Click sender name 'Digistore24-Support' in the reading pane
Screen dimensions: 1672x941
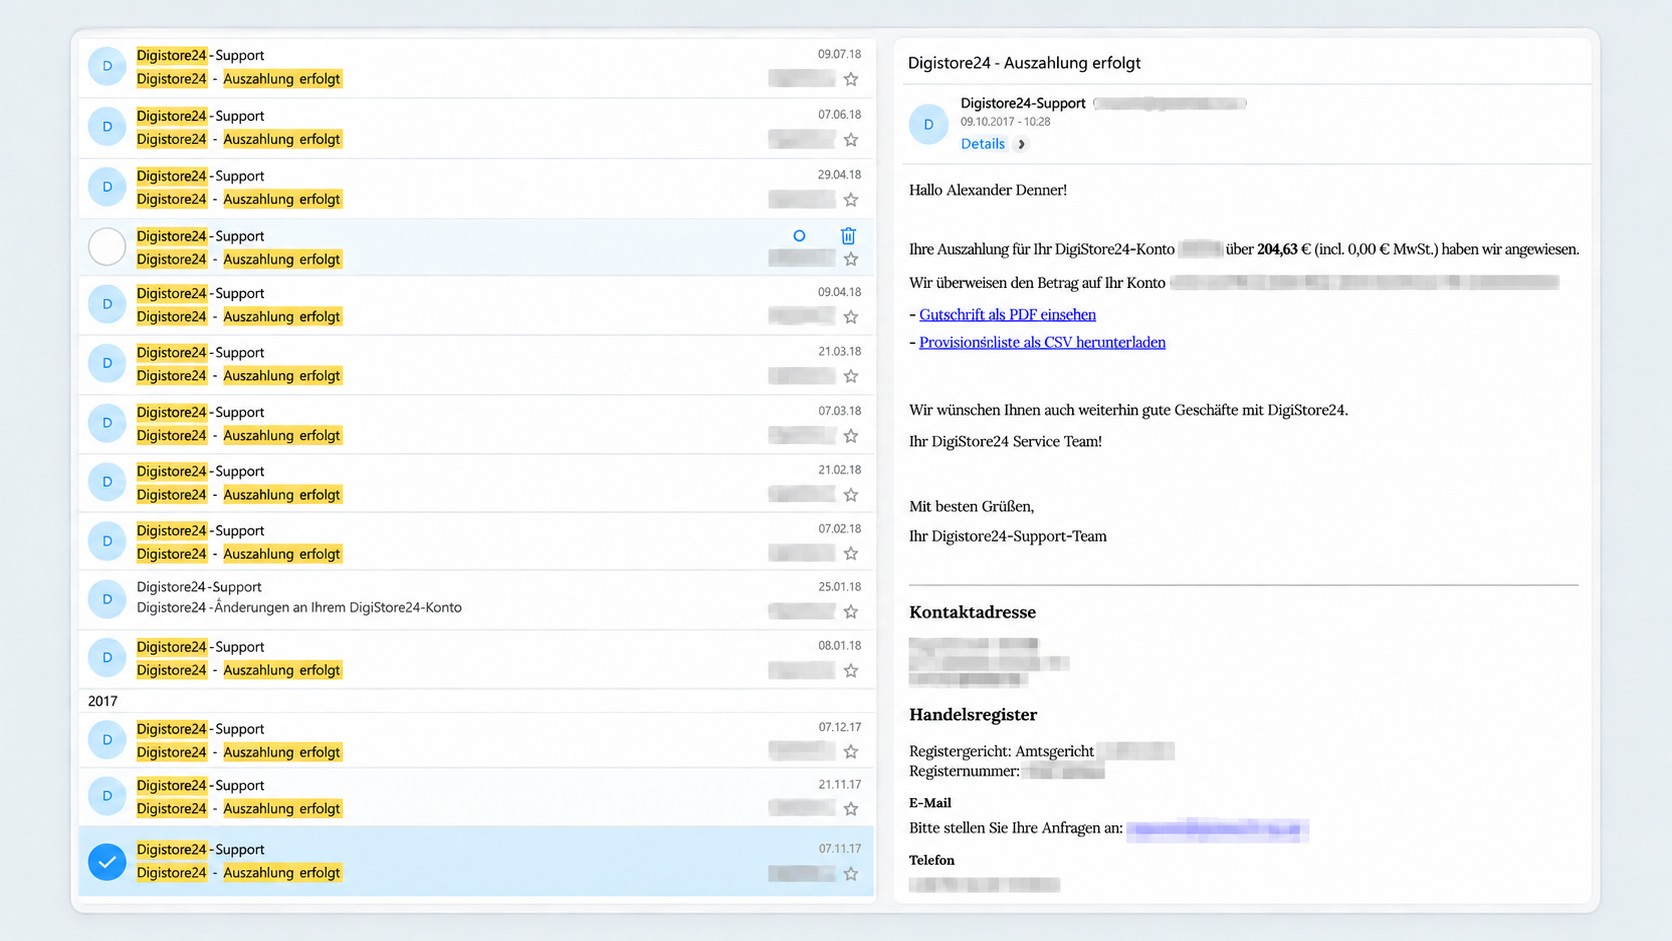coord(1023,103)
